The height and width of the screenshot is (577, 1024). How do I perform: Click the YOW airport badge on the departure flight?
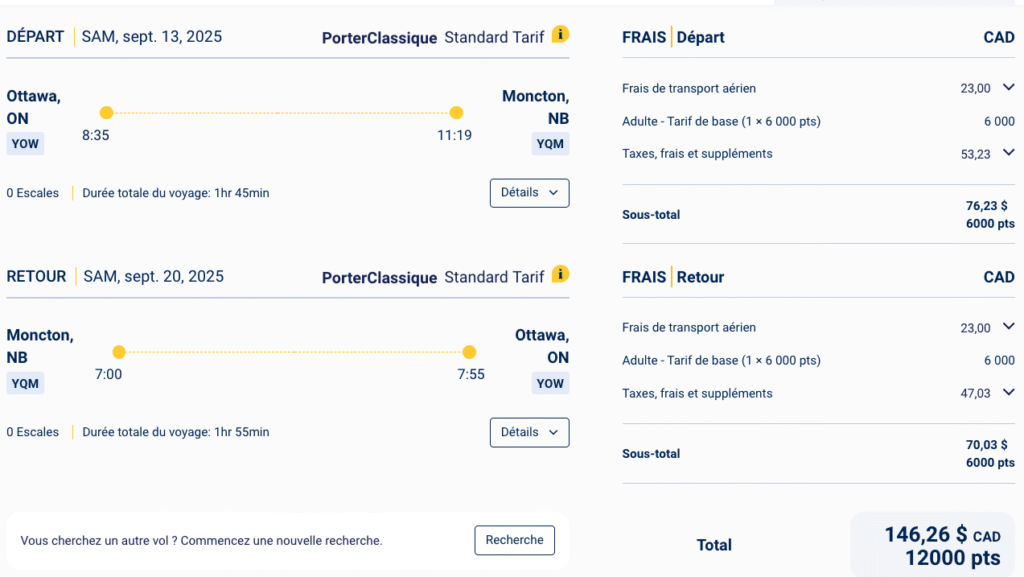(x=25, y=144)
